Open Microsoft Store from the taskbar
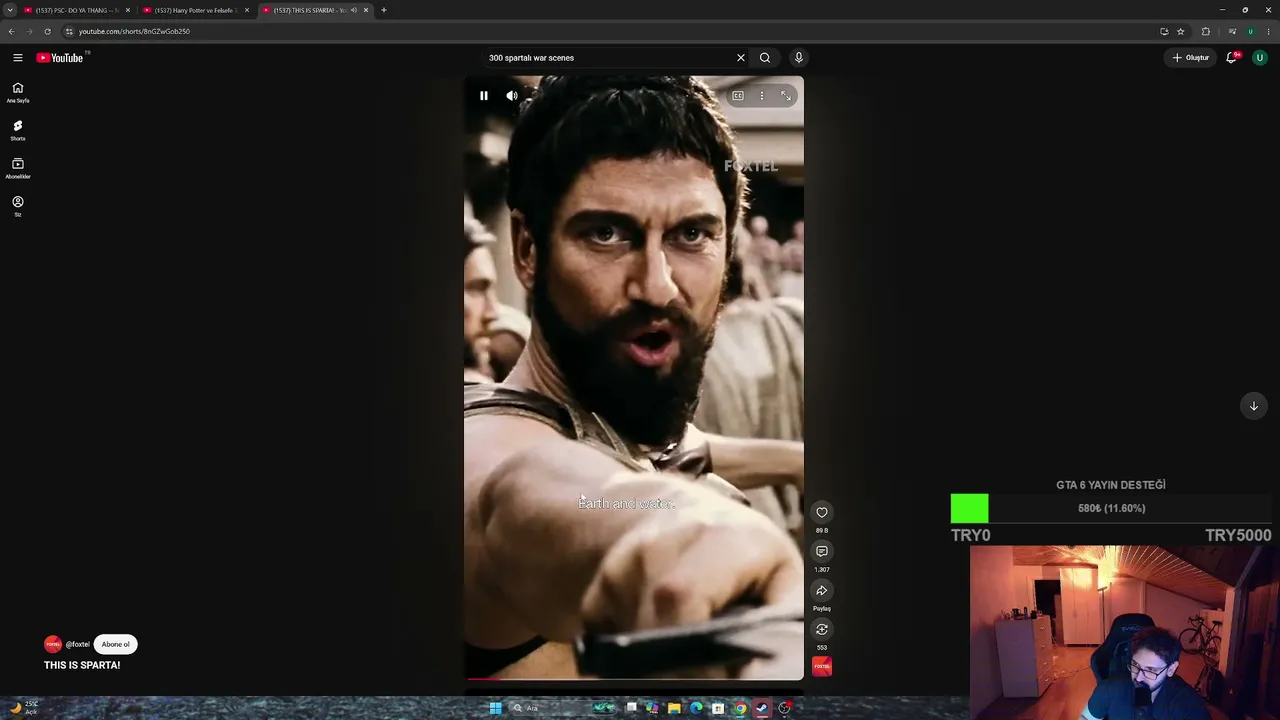Viewport: 1280px width, 720px height. click(718, 708)
